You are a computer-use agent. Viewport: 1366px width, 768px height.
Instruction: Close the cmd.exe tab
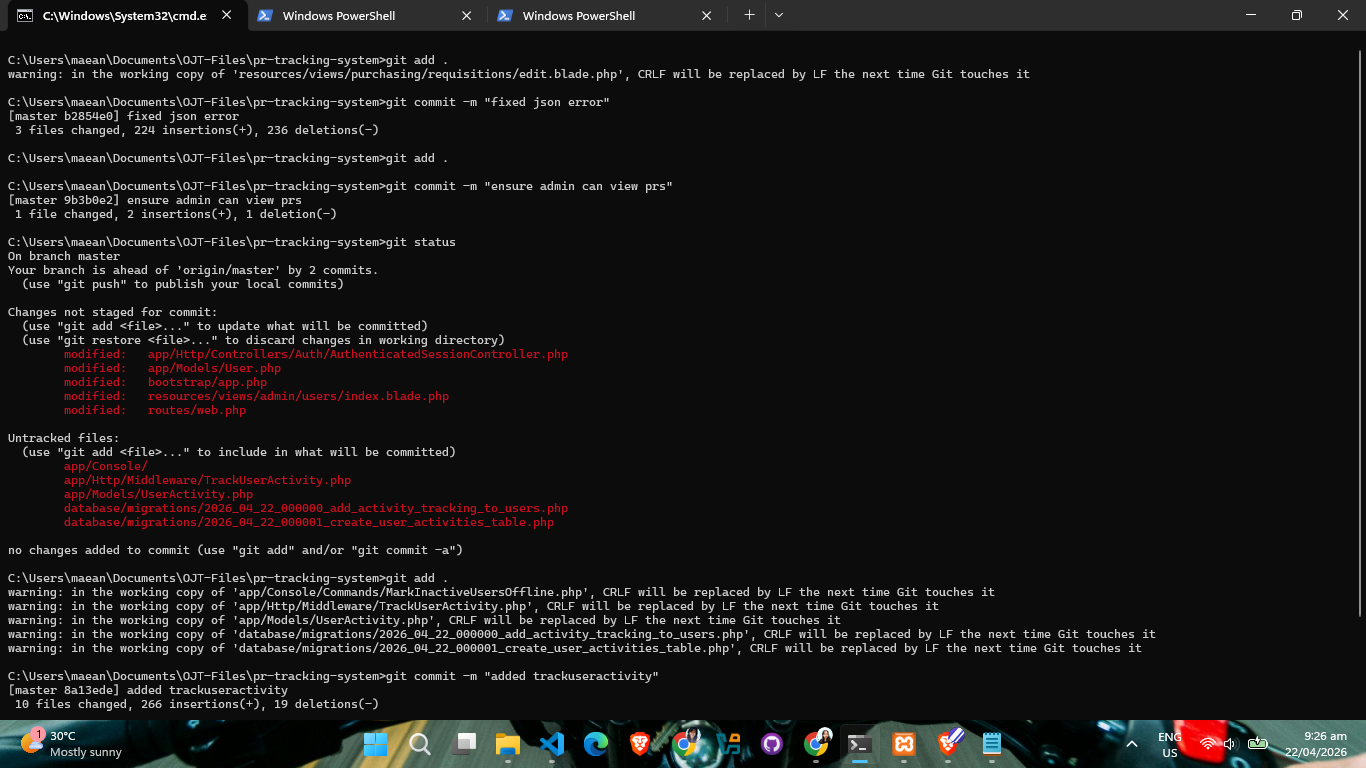click(227, 16)
